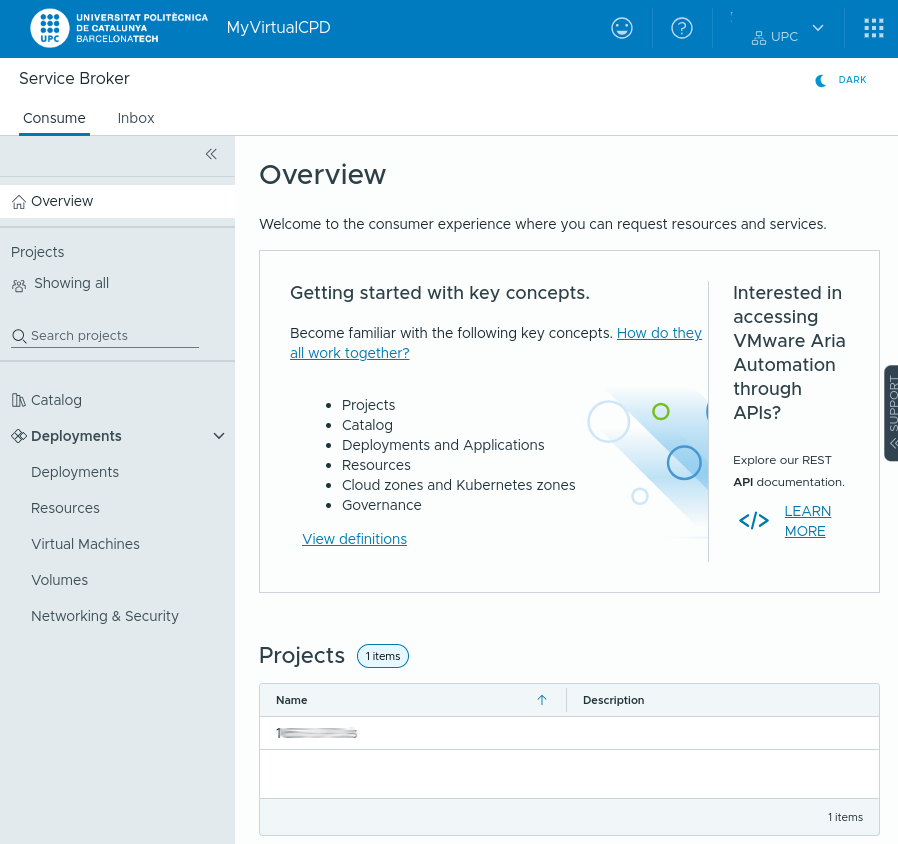The height and width of the screenshot is (844, 898).
Task: Select the Consume tab
Action: 54,118
